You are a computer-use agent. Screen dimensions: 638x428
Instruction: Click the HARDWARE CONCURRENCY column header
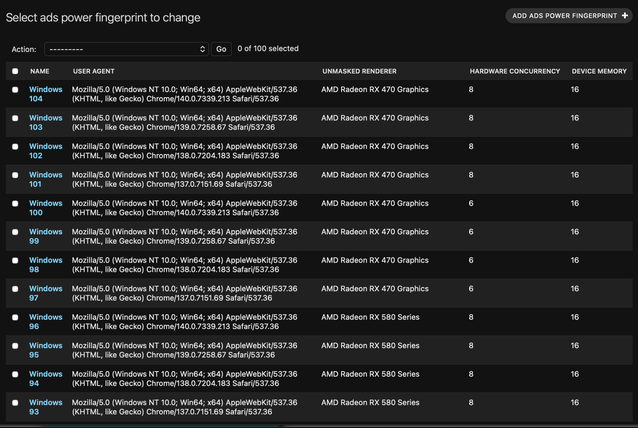[515, 71]
